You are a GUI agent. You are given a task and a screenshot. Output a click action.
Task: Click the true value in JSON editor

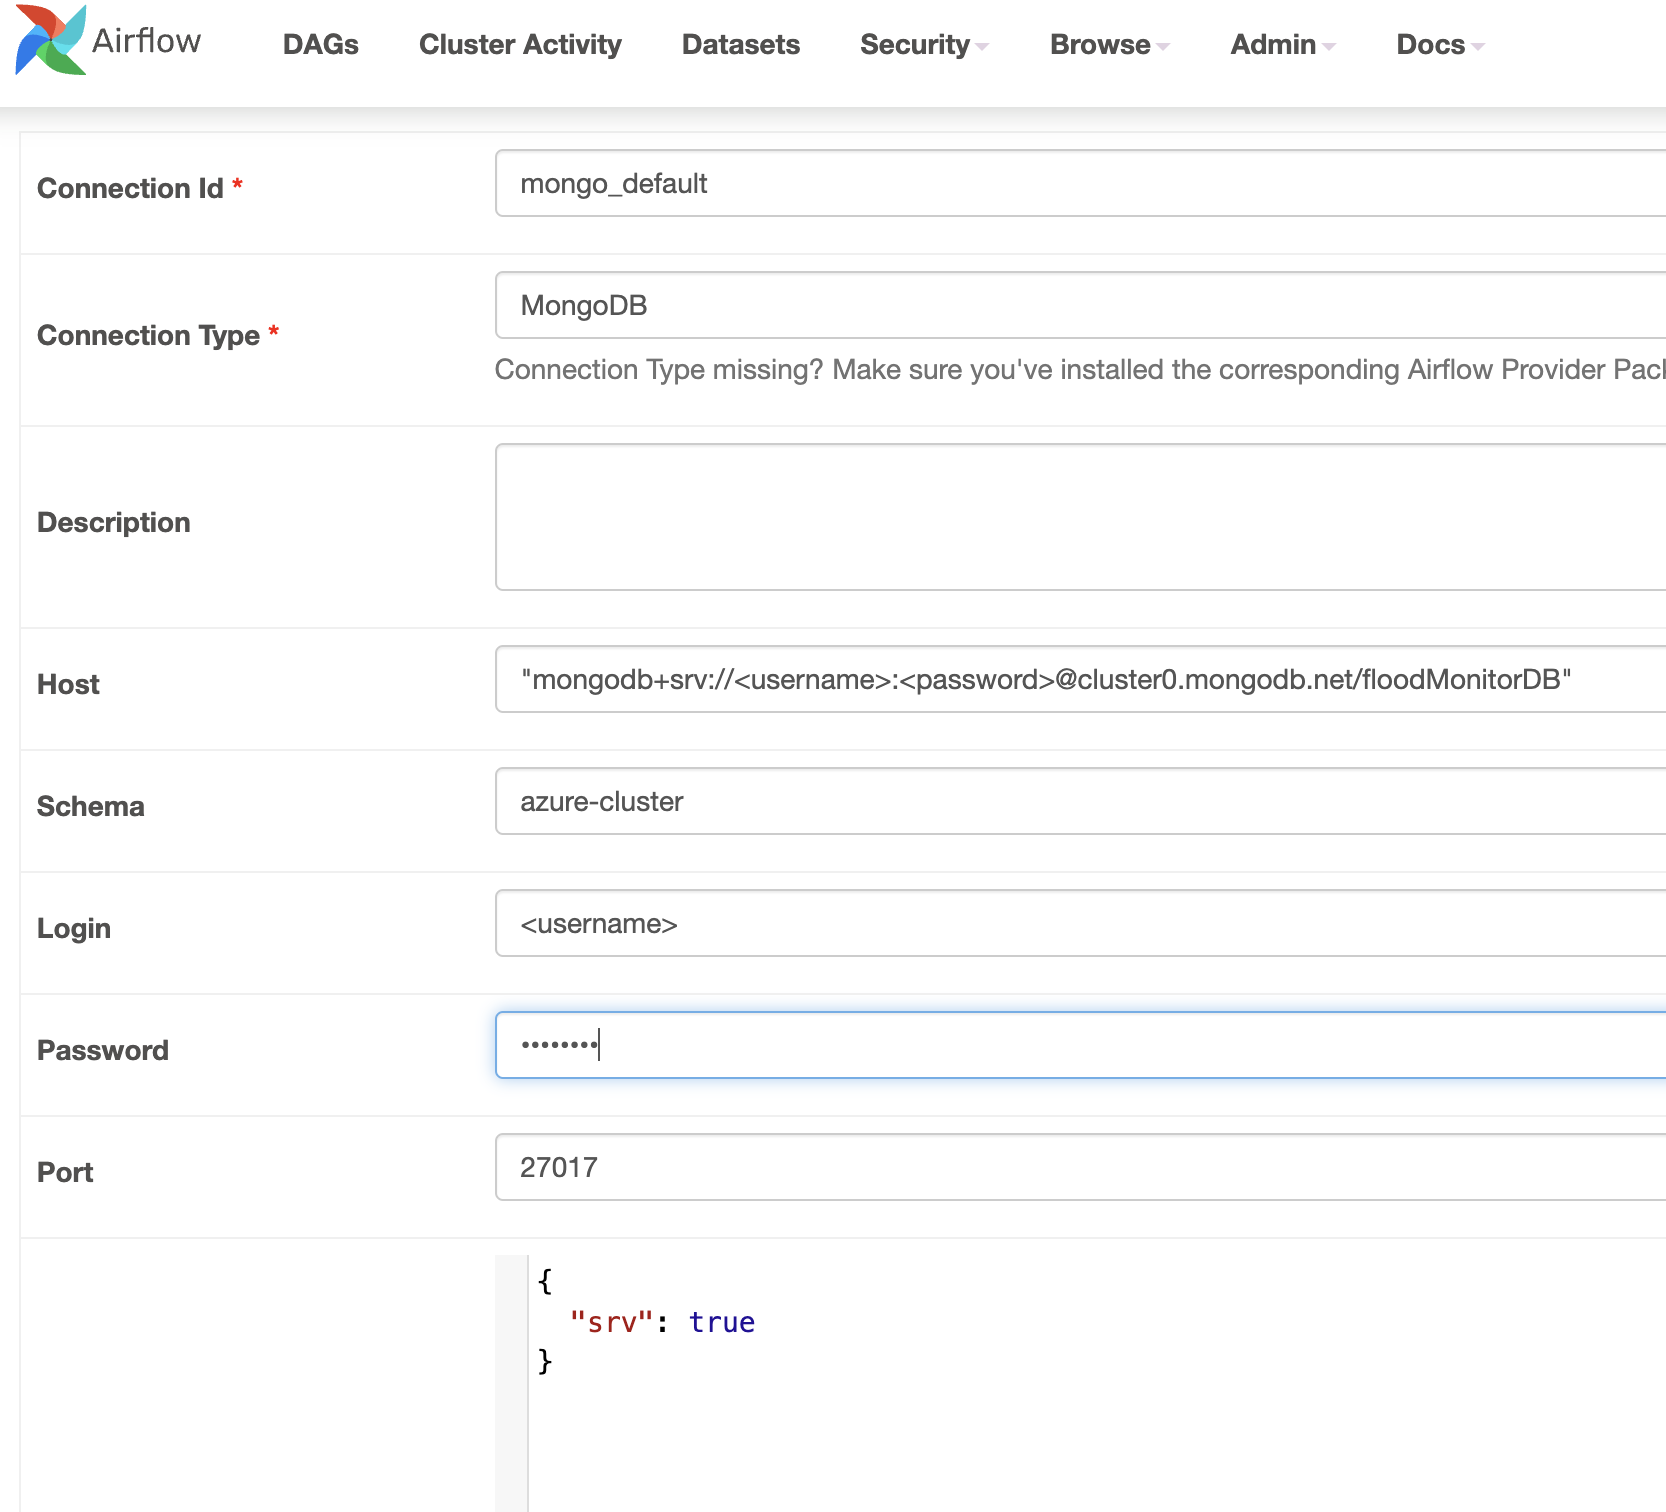pos(722,1322)
